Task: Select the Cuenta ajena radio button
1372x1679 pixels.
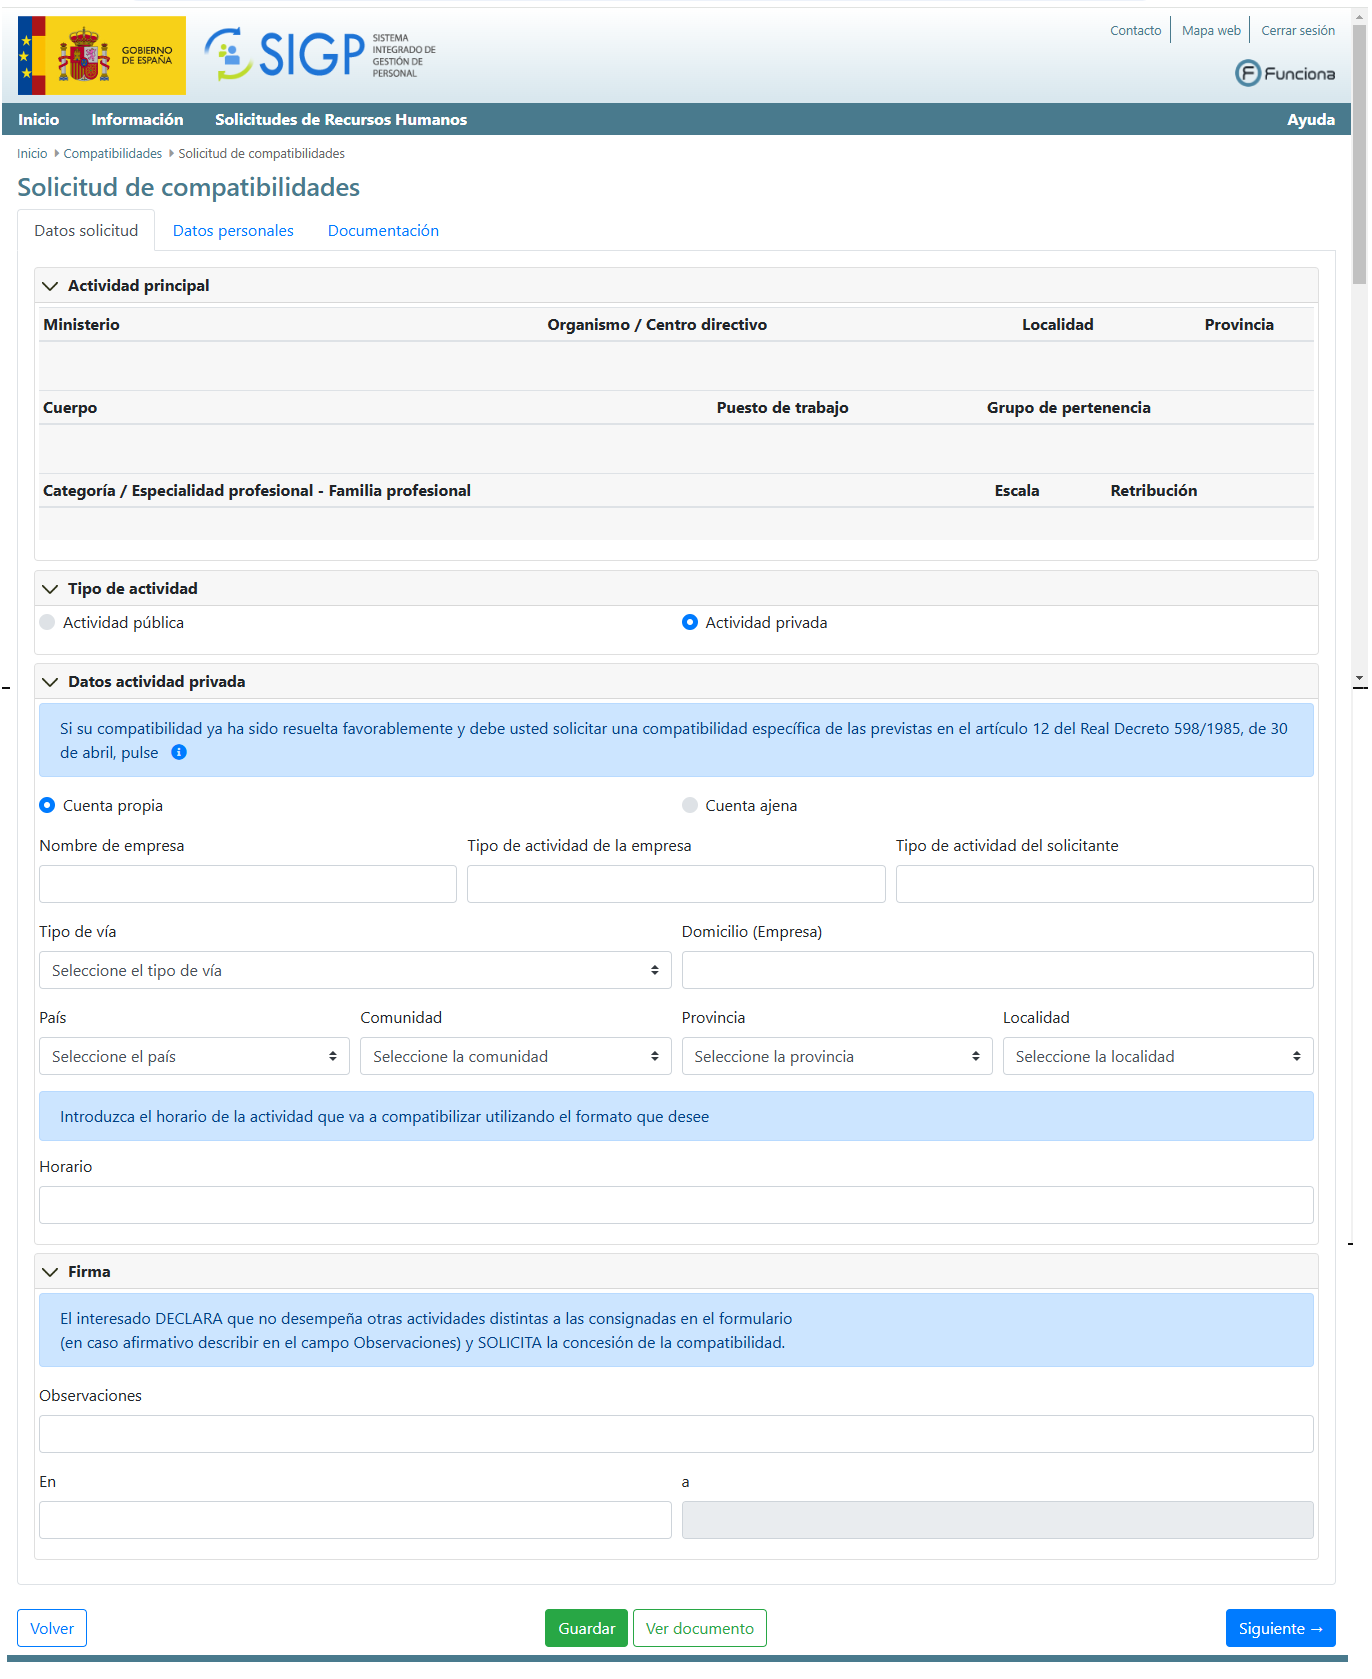Action: 690,806
